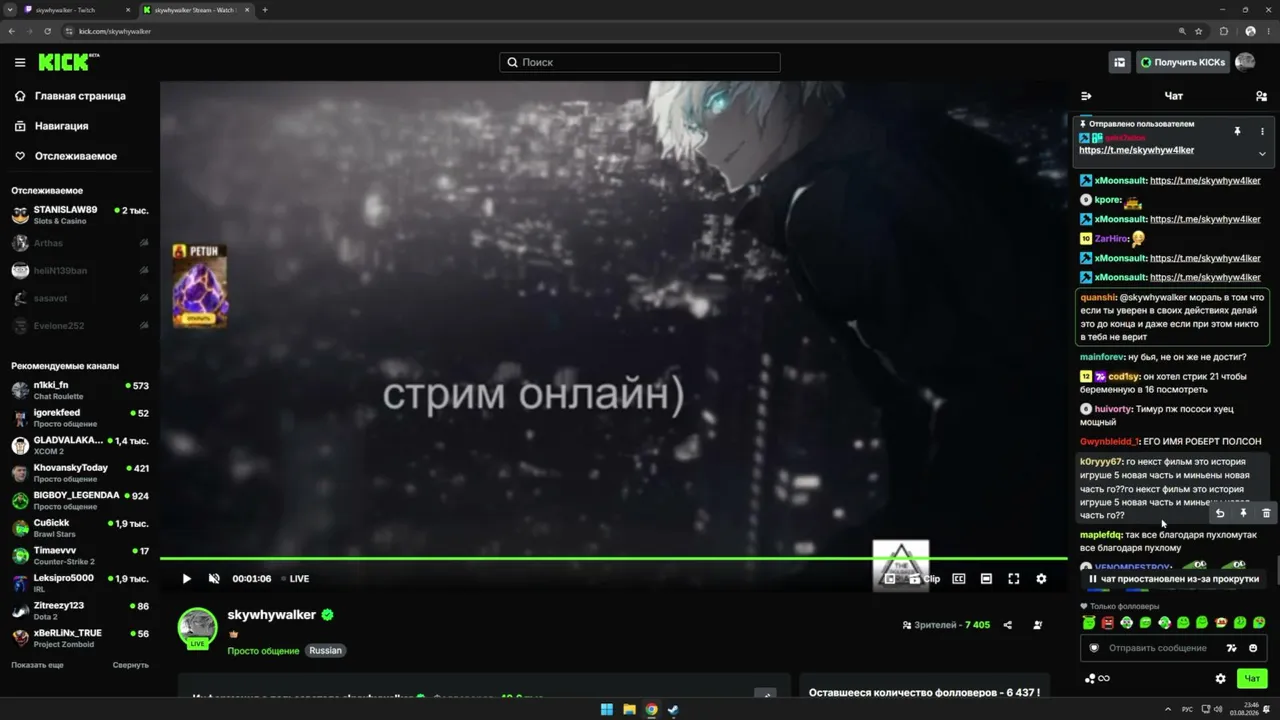The height and width of the screenshot is (720, 1280).
Task: Bookmark this page with star icon
Action: point(1199,31)
